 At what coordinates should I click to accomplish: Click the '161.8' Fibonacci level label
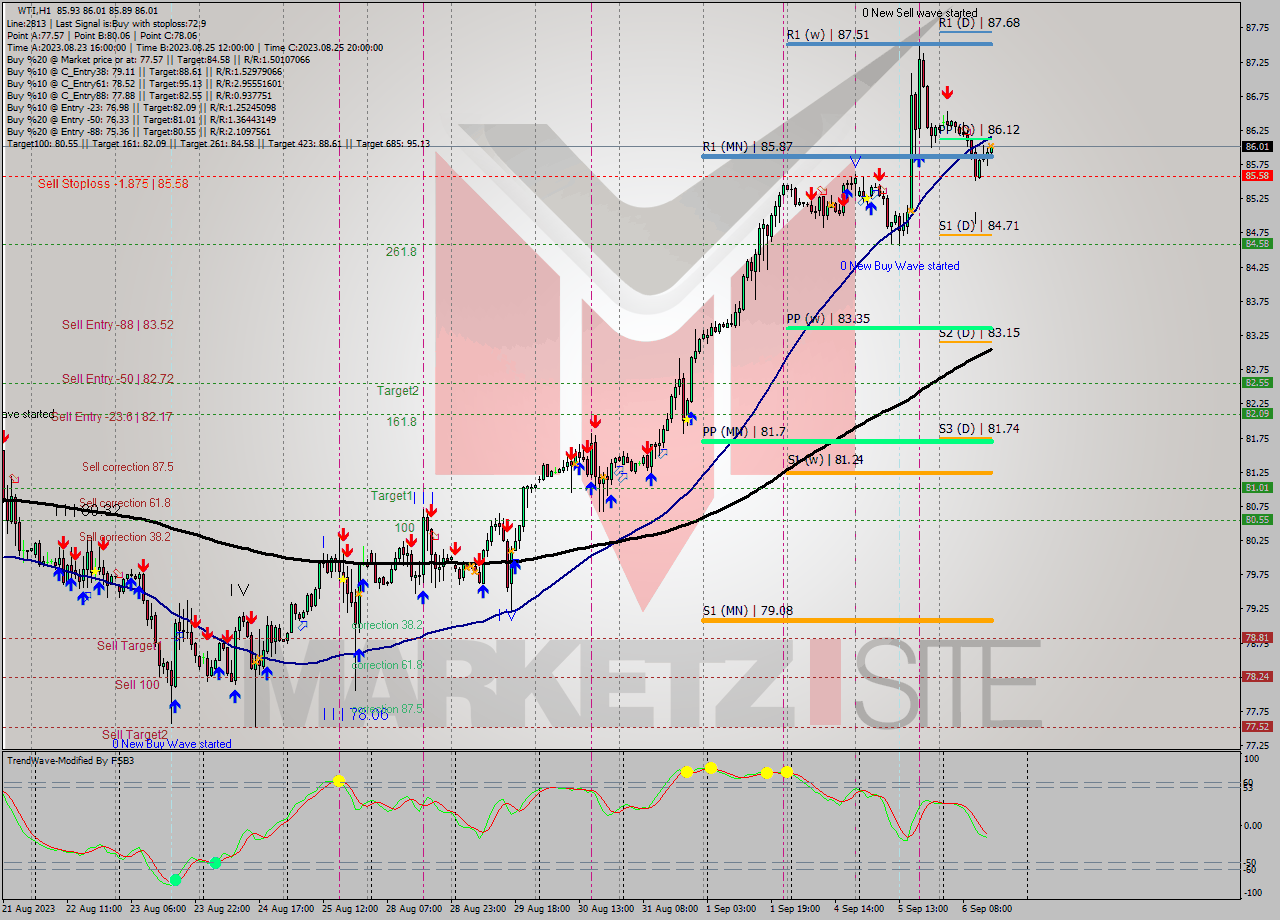click(x=401, y=422)
